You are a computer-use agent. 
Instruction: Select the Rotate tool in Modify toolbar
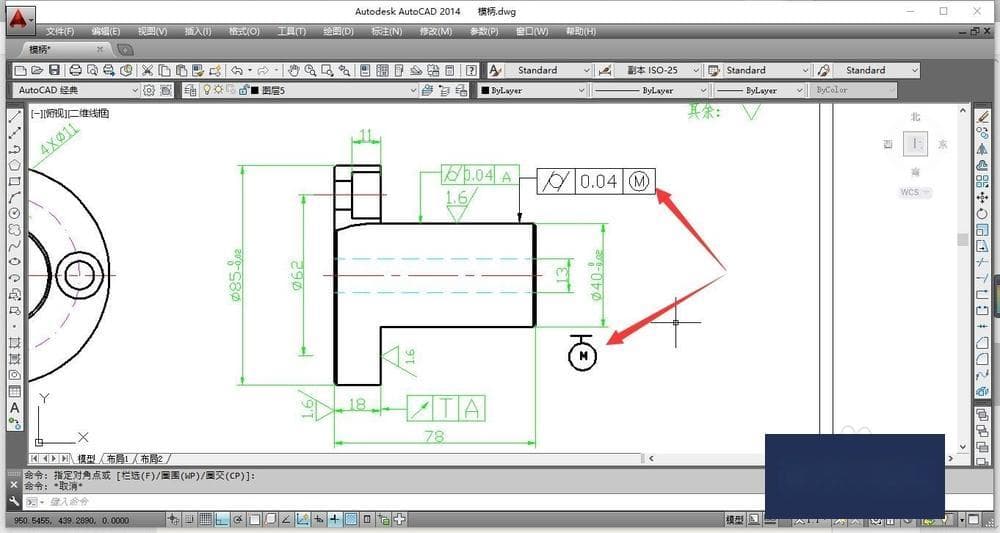tap(982, 214)
